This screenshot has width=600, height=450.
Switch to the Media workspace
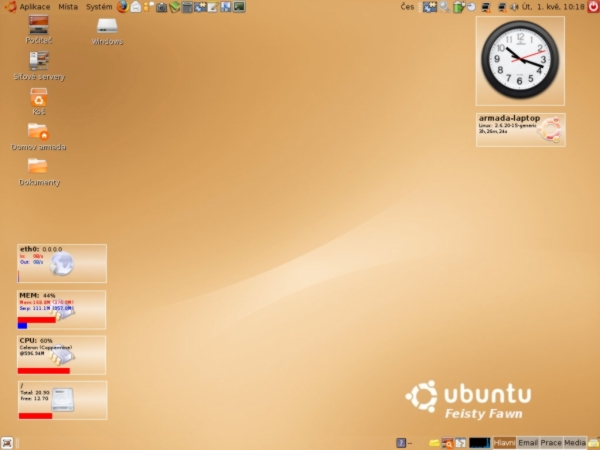pyautogui.click(x=574, y=443)
